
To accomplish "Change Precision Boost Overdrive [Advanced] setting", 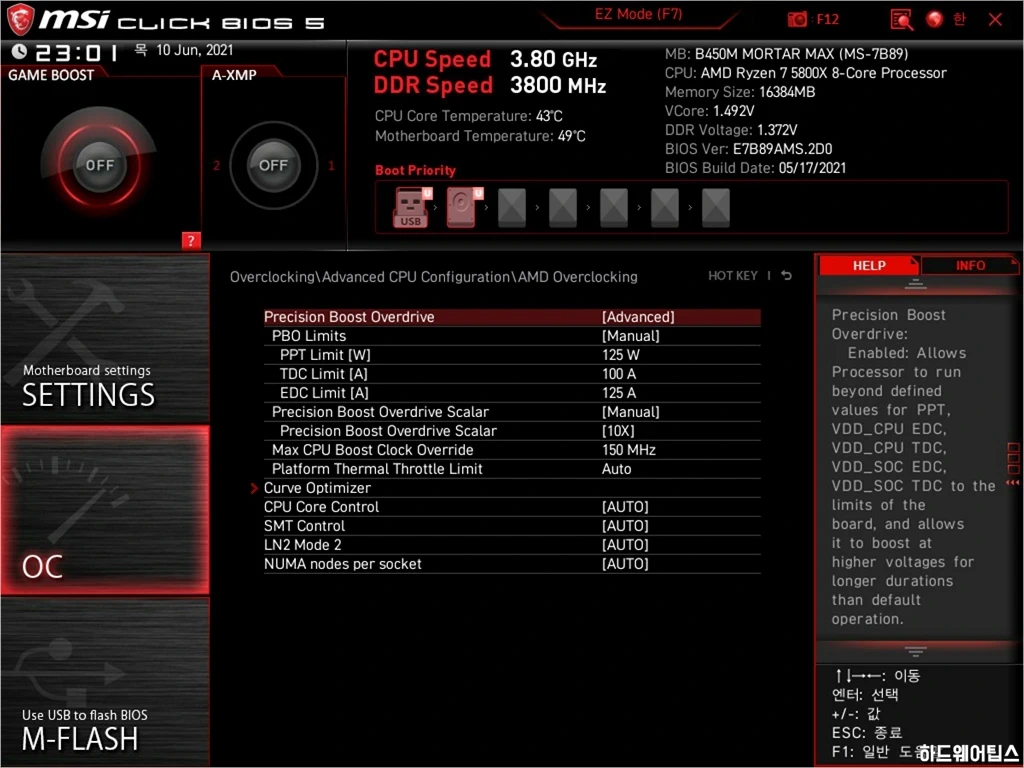I will tap(512, 317).
